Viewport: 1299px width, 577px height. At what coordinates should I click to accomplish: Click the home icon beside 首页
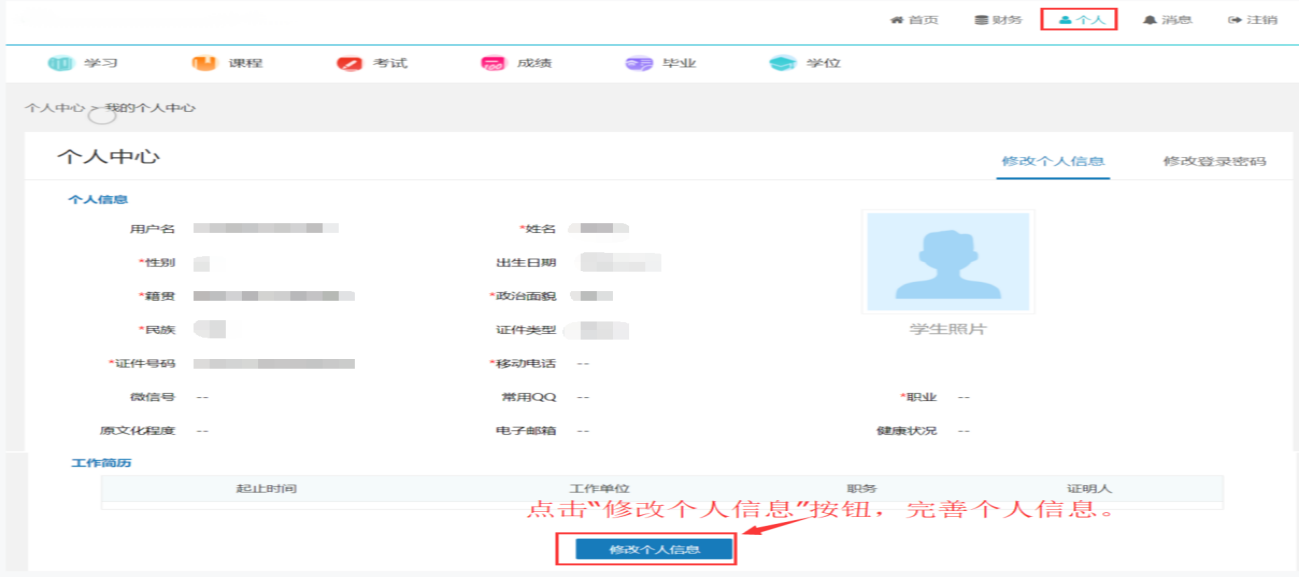pyautogui.click(x=897, y=20)
